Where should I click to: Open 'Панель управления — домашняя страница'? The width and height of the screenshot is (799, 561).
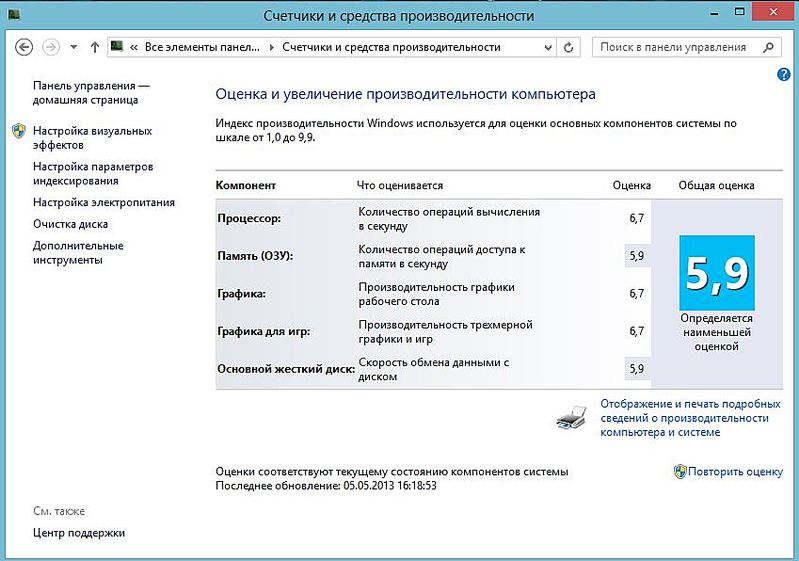(x=91, y=93)
